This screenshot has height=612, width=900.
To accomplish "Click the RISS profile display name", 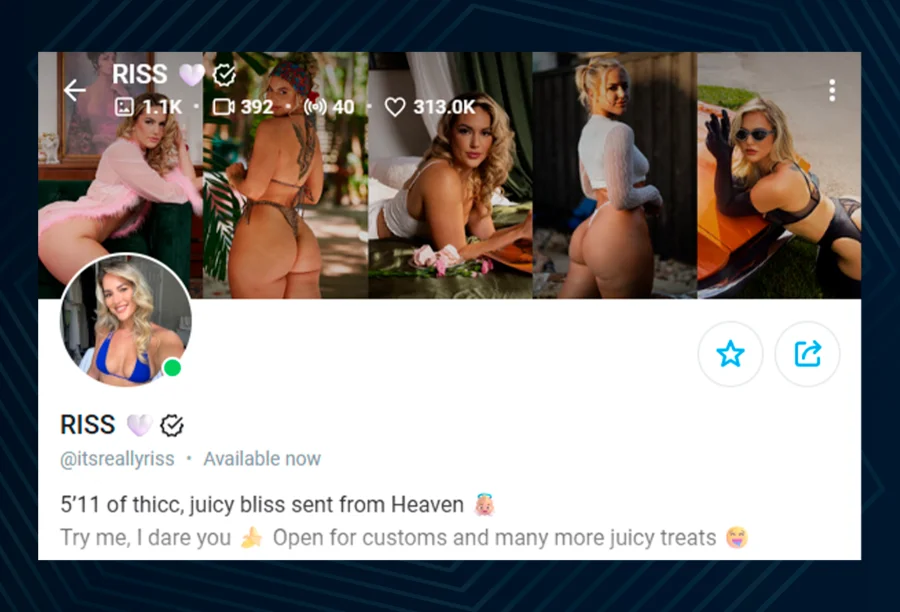I will 88,425.
